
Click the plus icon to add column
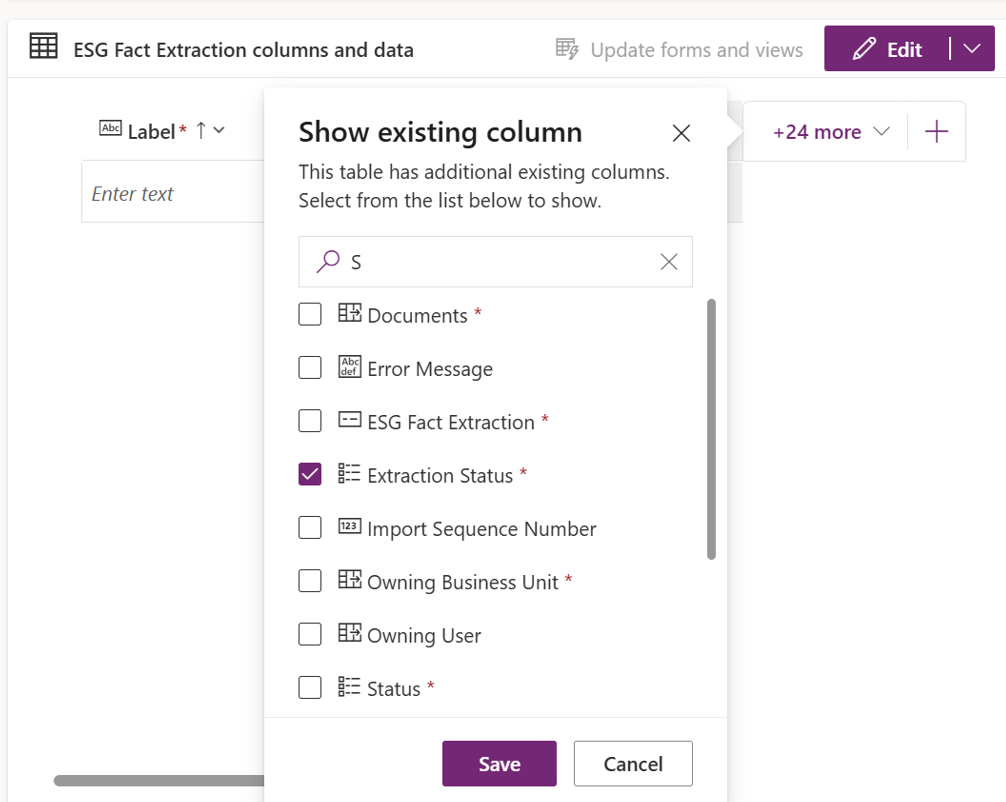[x=937, y=131]
